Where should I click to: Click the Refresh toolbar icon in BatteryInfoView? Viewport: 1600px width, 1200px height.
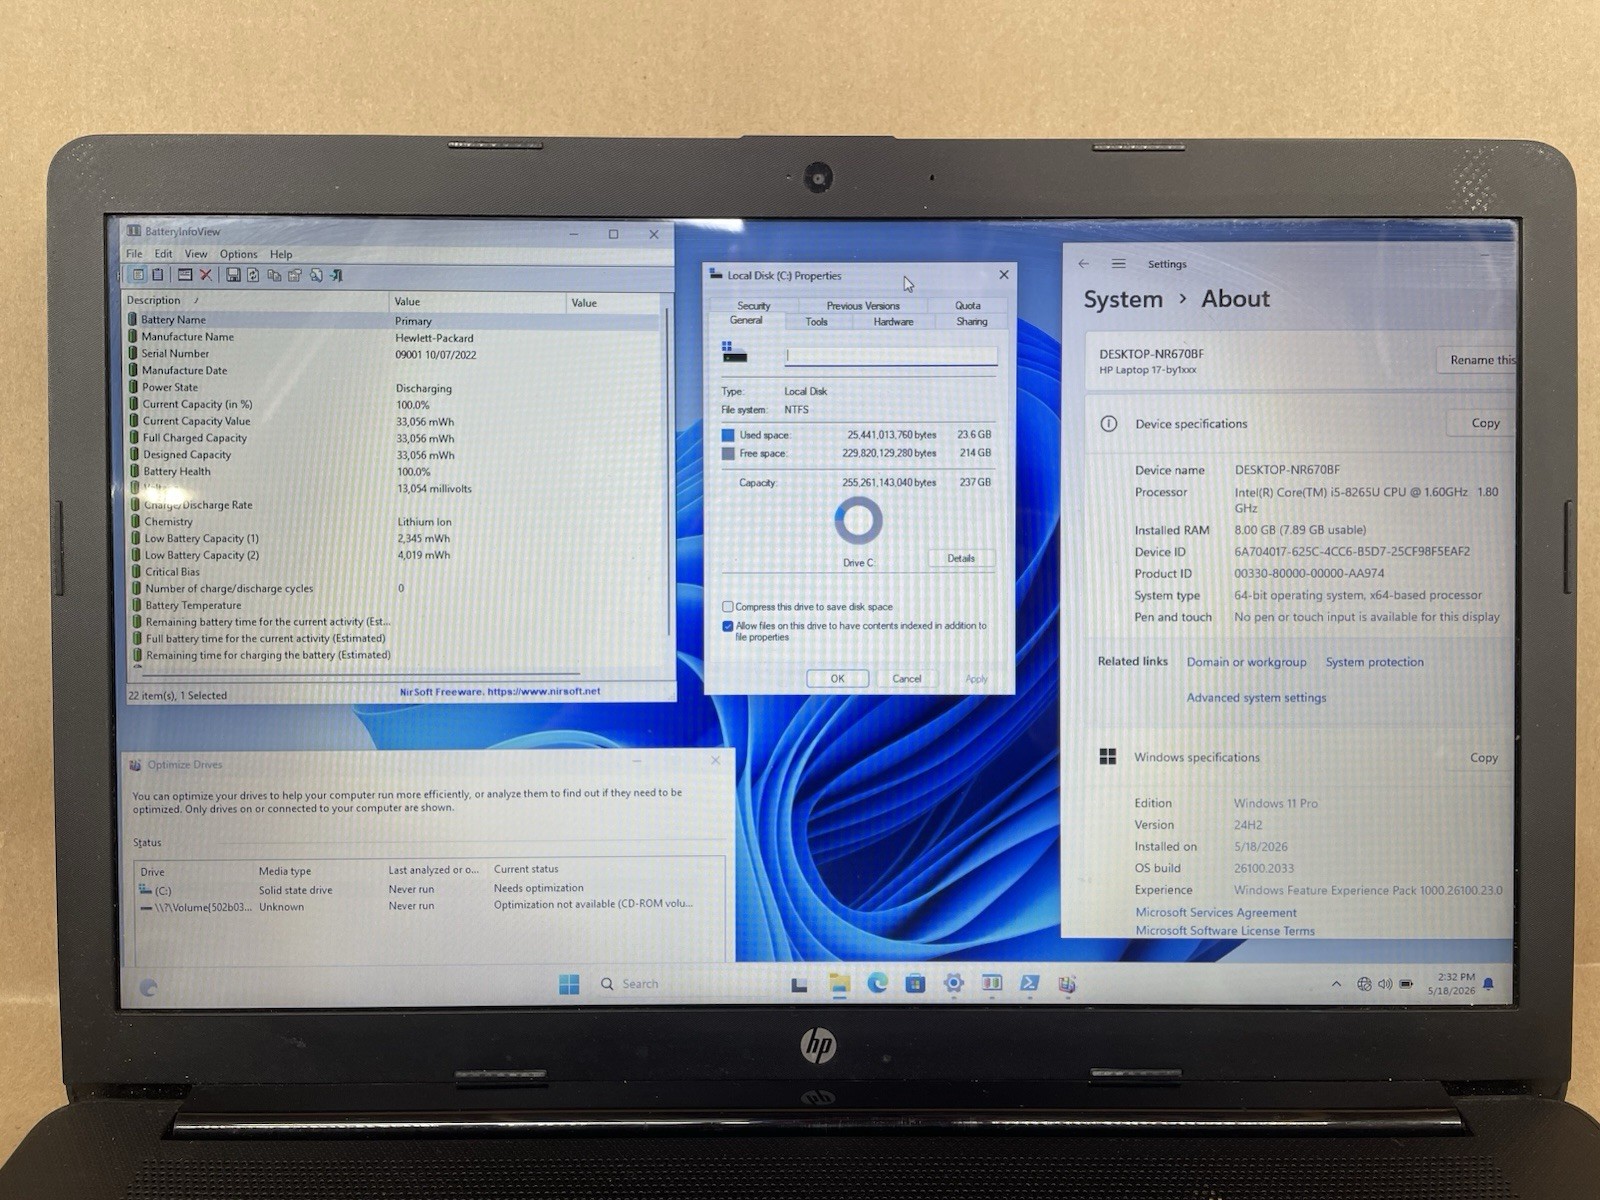click(x=253, y=275)
